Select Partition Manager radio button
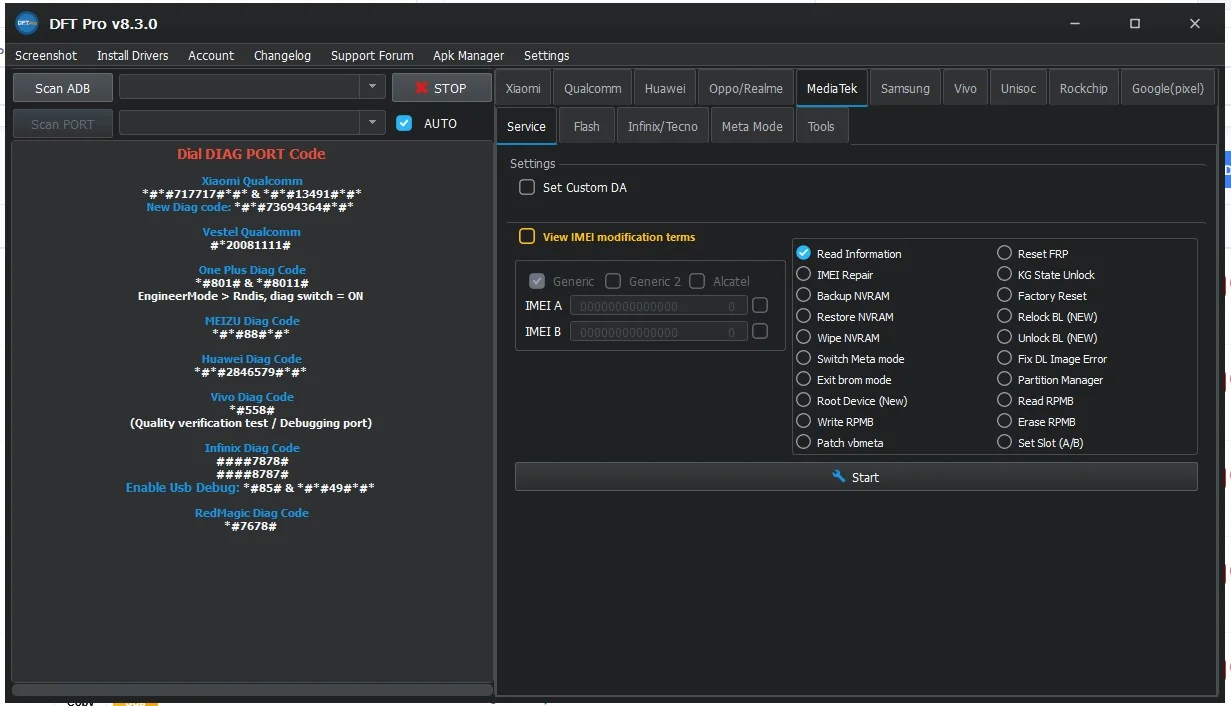The image size is (1231, 706). (1005, 379)
